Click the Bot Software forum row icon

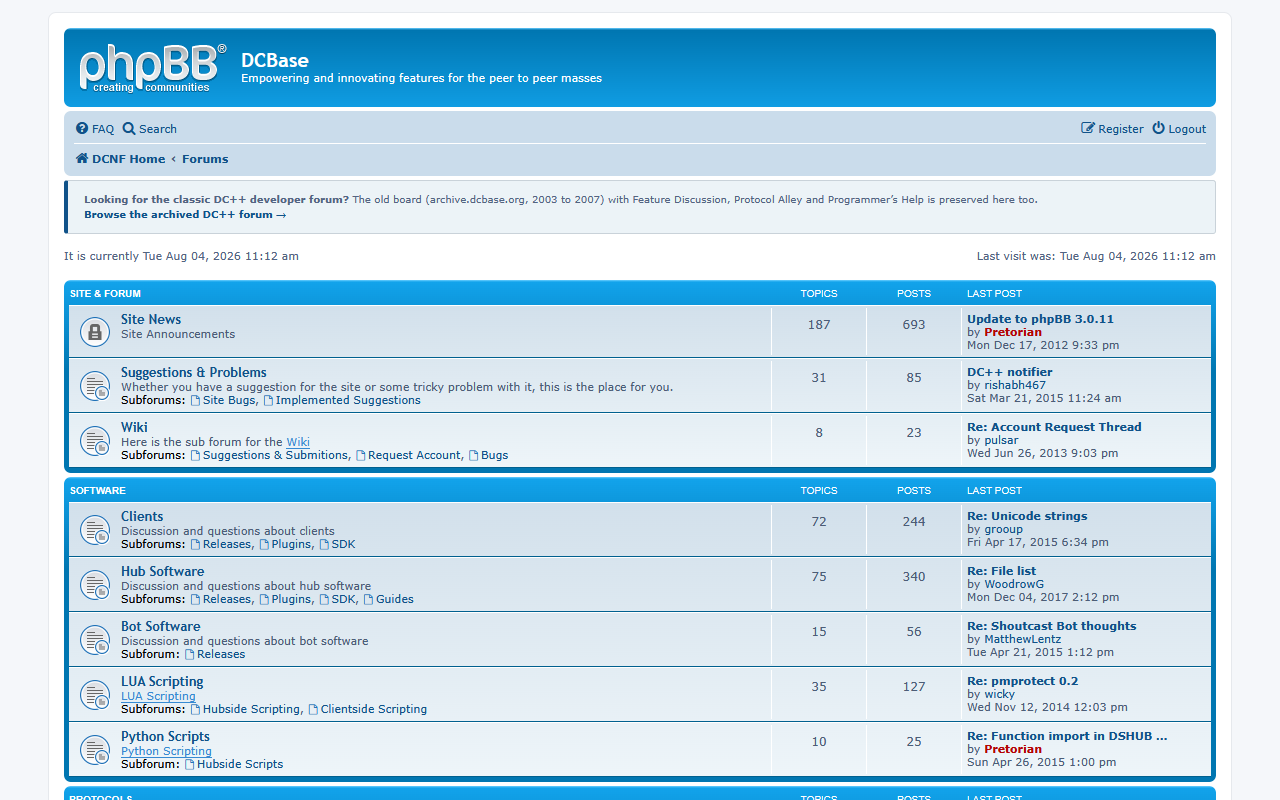pos(95,639)
